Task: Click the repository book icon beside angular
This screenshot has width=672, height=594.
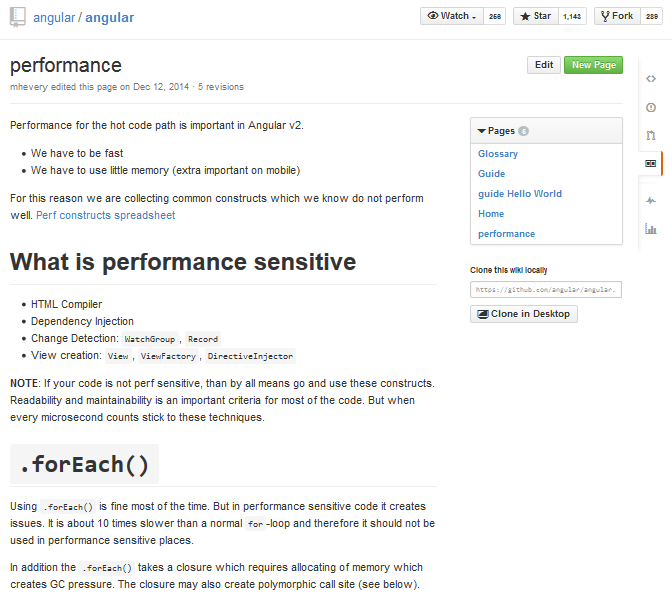Action: tap(18, 18)
